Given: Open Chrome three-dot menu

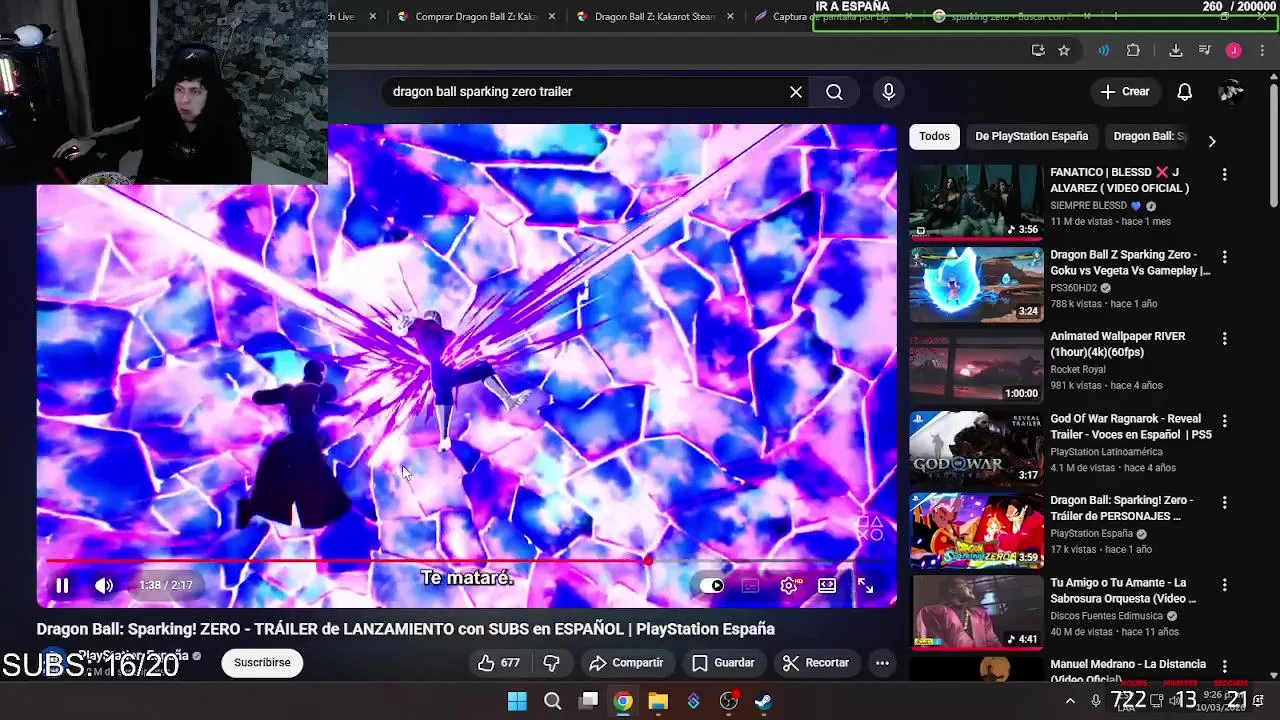Looking at the screenshot, I should pyautogui.click(x=1262, y=50).
